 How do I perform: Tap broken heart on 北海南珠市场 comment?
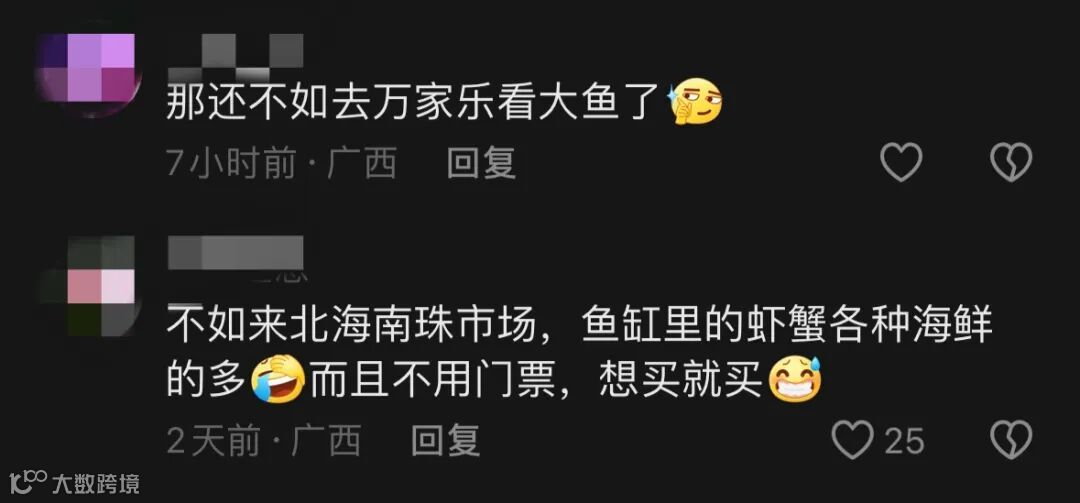(1011, 440)
